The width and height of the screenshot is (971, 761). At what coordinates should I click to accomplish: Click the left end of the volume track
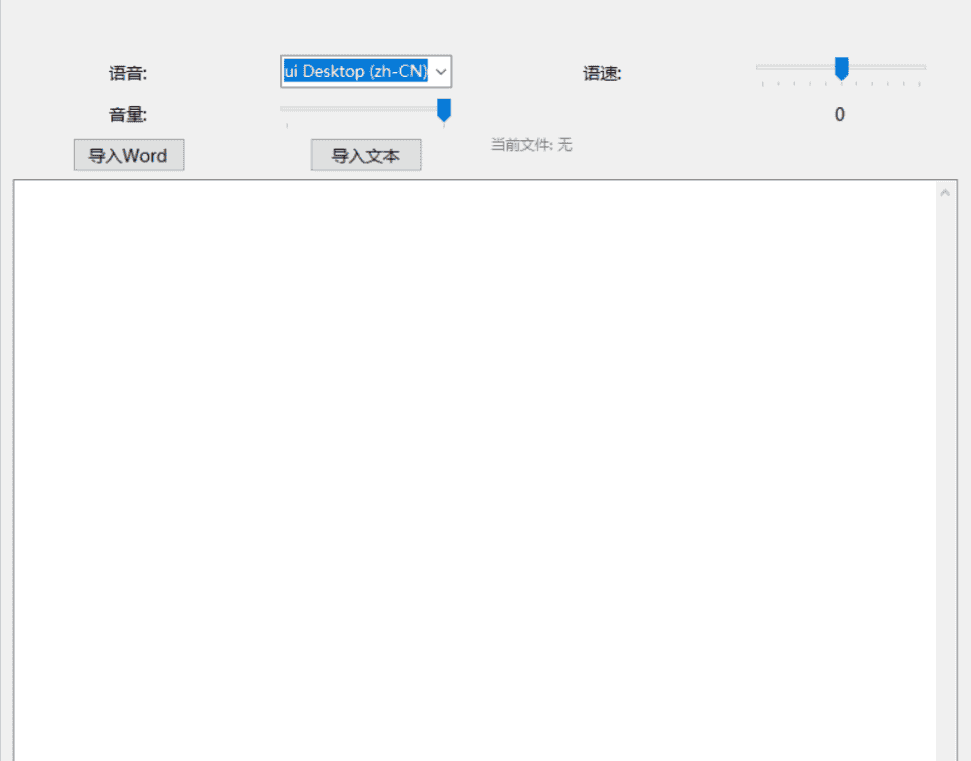282,109
